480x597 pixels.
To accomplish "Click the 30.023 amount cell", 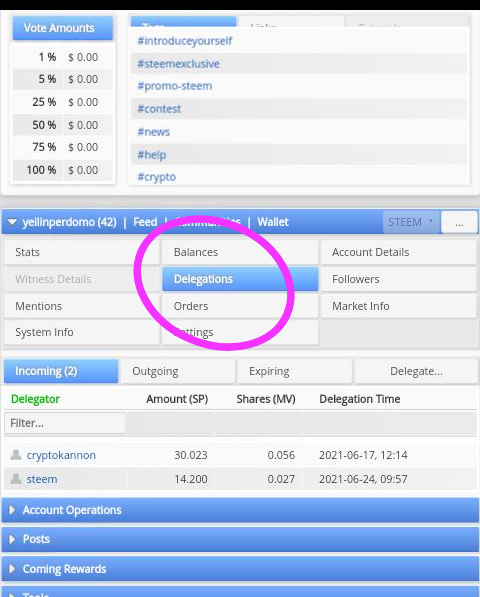I will pos(191,455).
